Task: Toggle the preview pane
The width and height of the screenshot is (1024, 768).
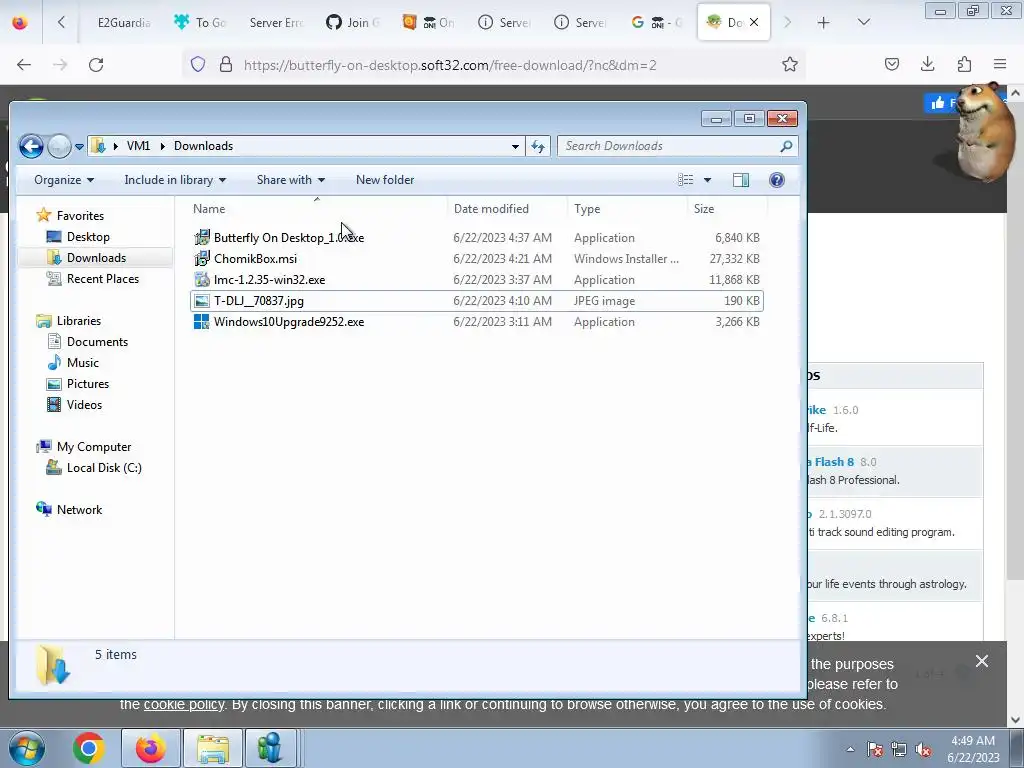Action: coord(741,180)
